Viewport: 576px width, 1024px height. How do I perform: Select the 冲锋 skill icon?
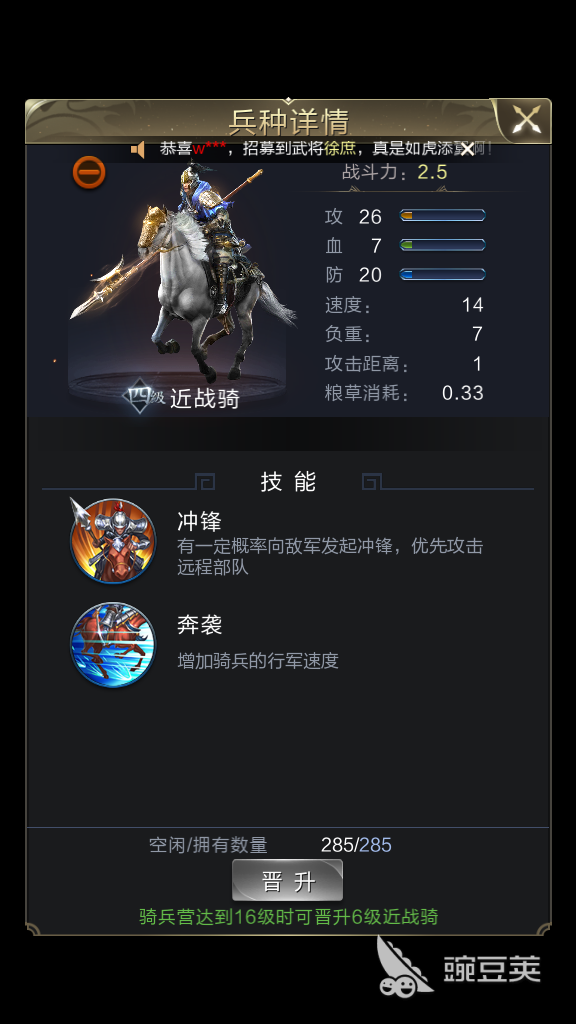[x=113, y=541]
